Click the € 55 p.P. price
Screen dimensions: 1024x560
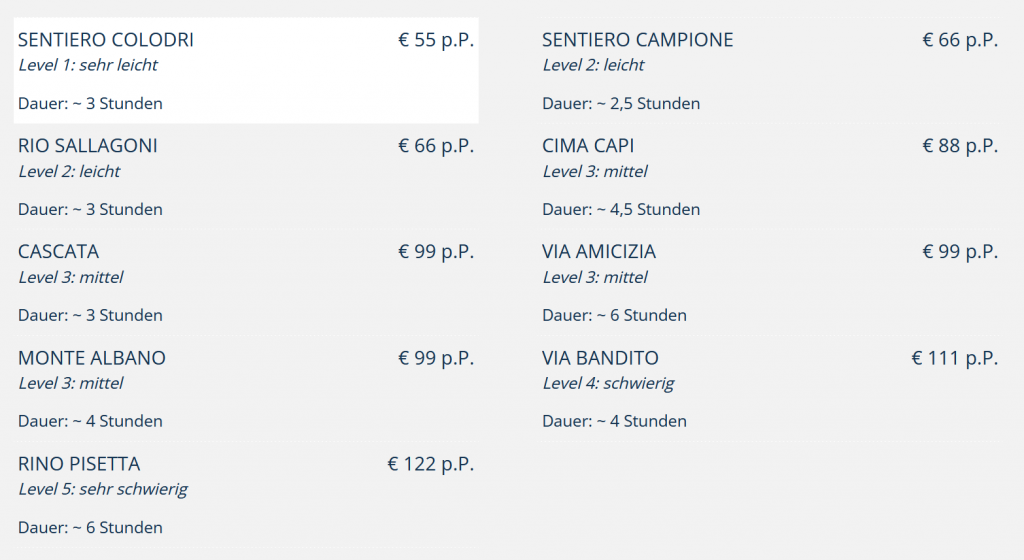click(436, 40)
